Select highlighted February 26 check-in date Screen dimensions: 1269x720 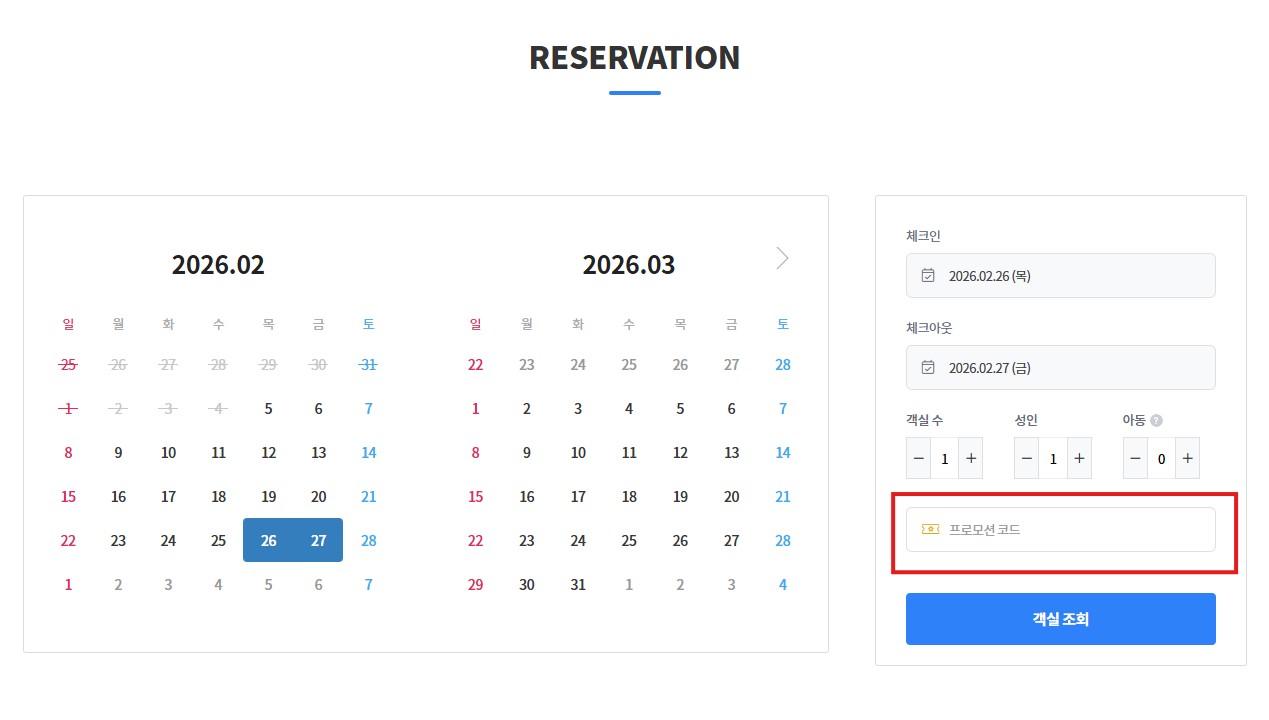(268, 541)
